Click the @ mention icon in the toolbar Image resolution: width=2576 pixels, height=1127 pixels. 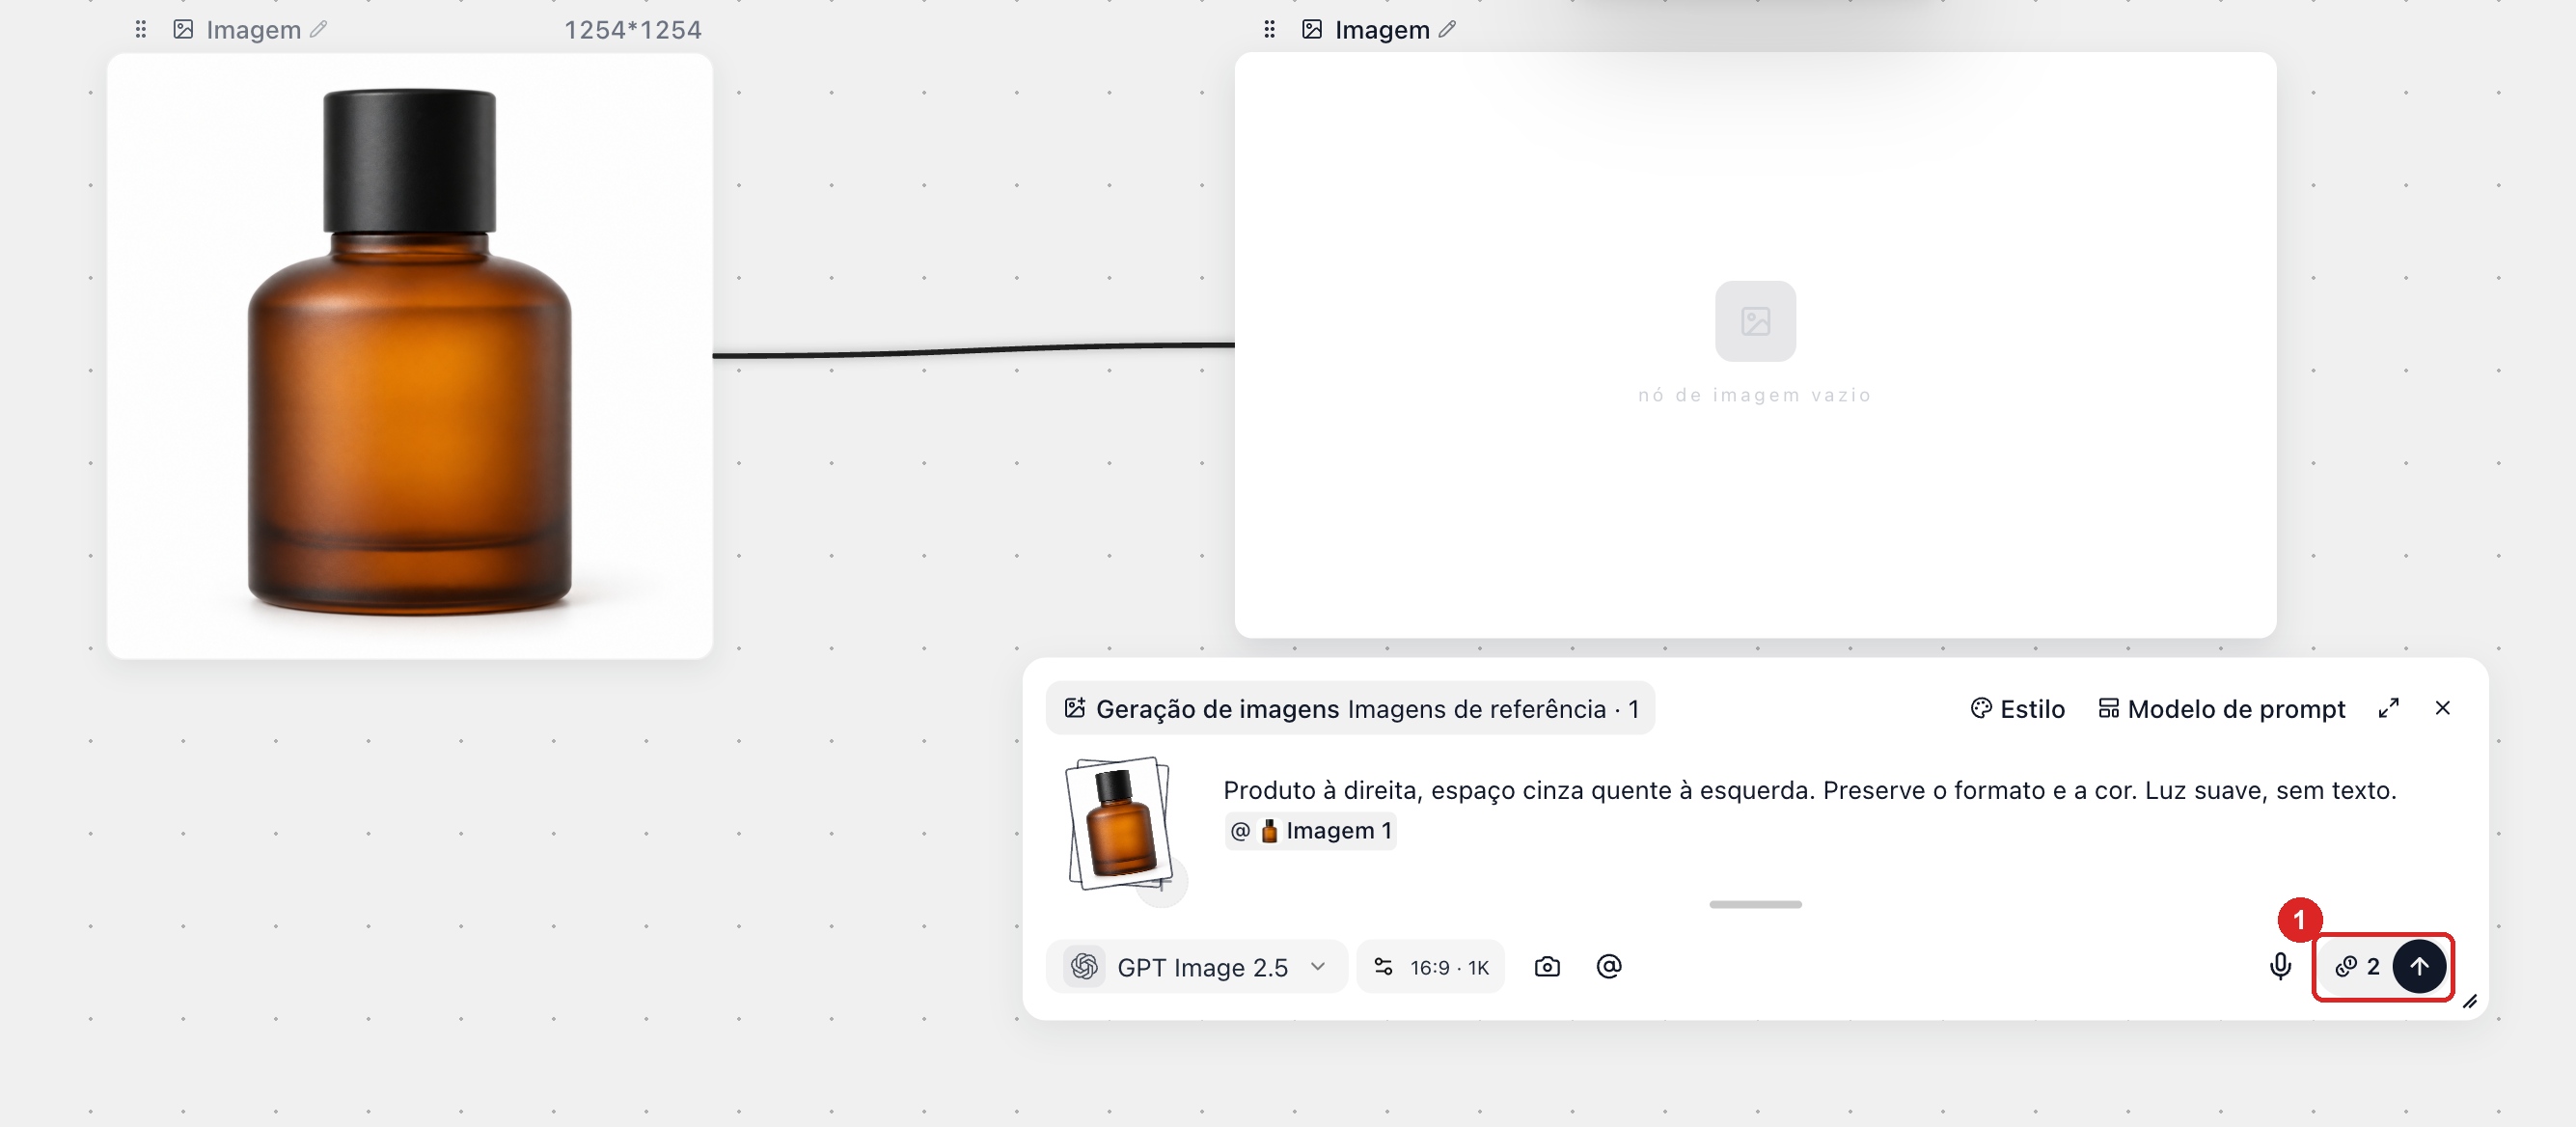[1608, 967]
